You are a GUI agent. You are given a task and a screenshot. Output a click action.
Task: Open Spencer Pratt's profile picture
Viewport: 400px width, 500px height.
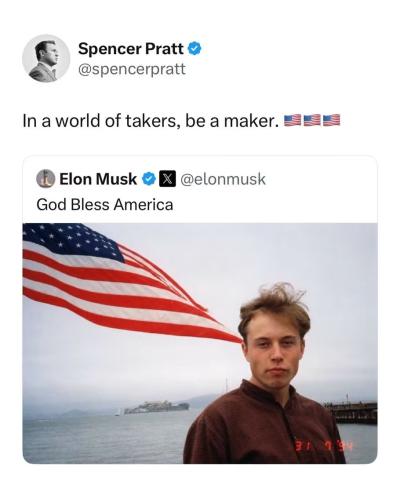[x=46, y=58]
